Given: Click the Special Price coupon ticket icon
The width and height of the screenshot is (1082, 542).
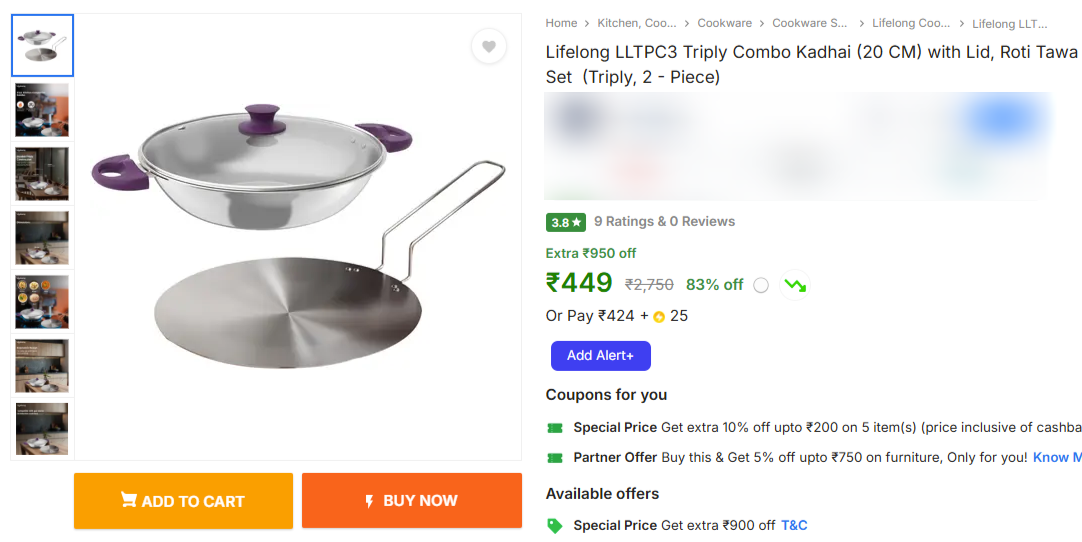Looking at the screenshot, I should pyautogui.click(x=555, y=428).
